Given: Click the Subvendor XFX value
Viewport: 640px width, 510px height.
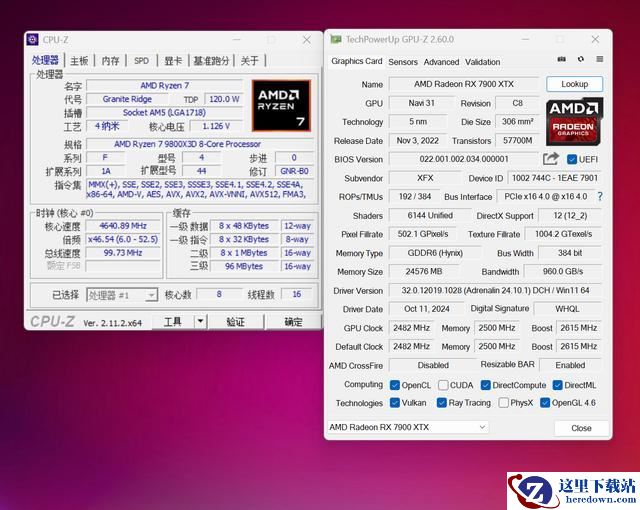Looking at the screenshot, I should click(x=425, y=178).
